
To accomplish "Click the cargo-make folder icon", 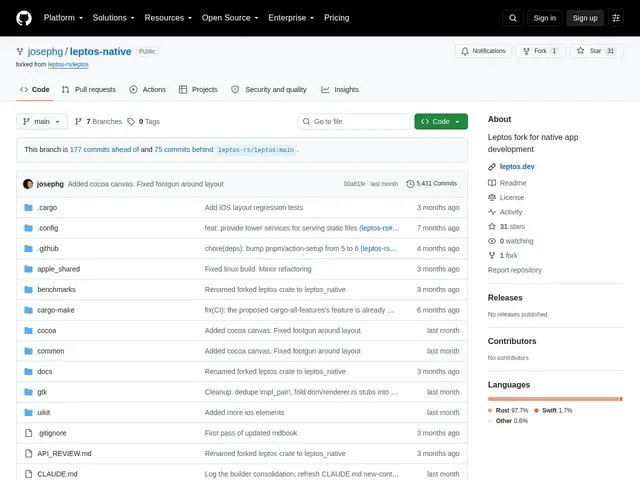I will [x=28, y=310].
